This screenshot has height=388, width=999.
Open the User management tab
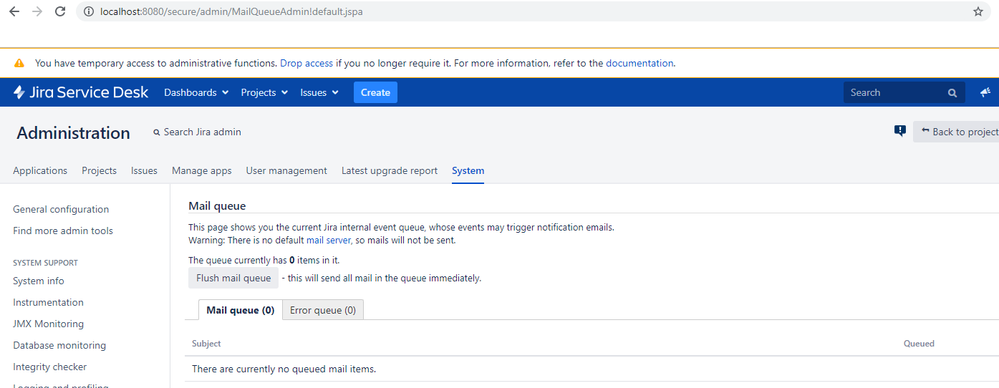coord(287,171)
